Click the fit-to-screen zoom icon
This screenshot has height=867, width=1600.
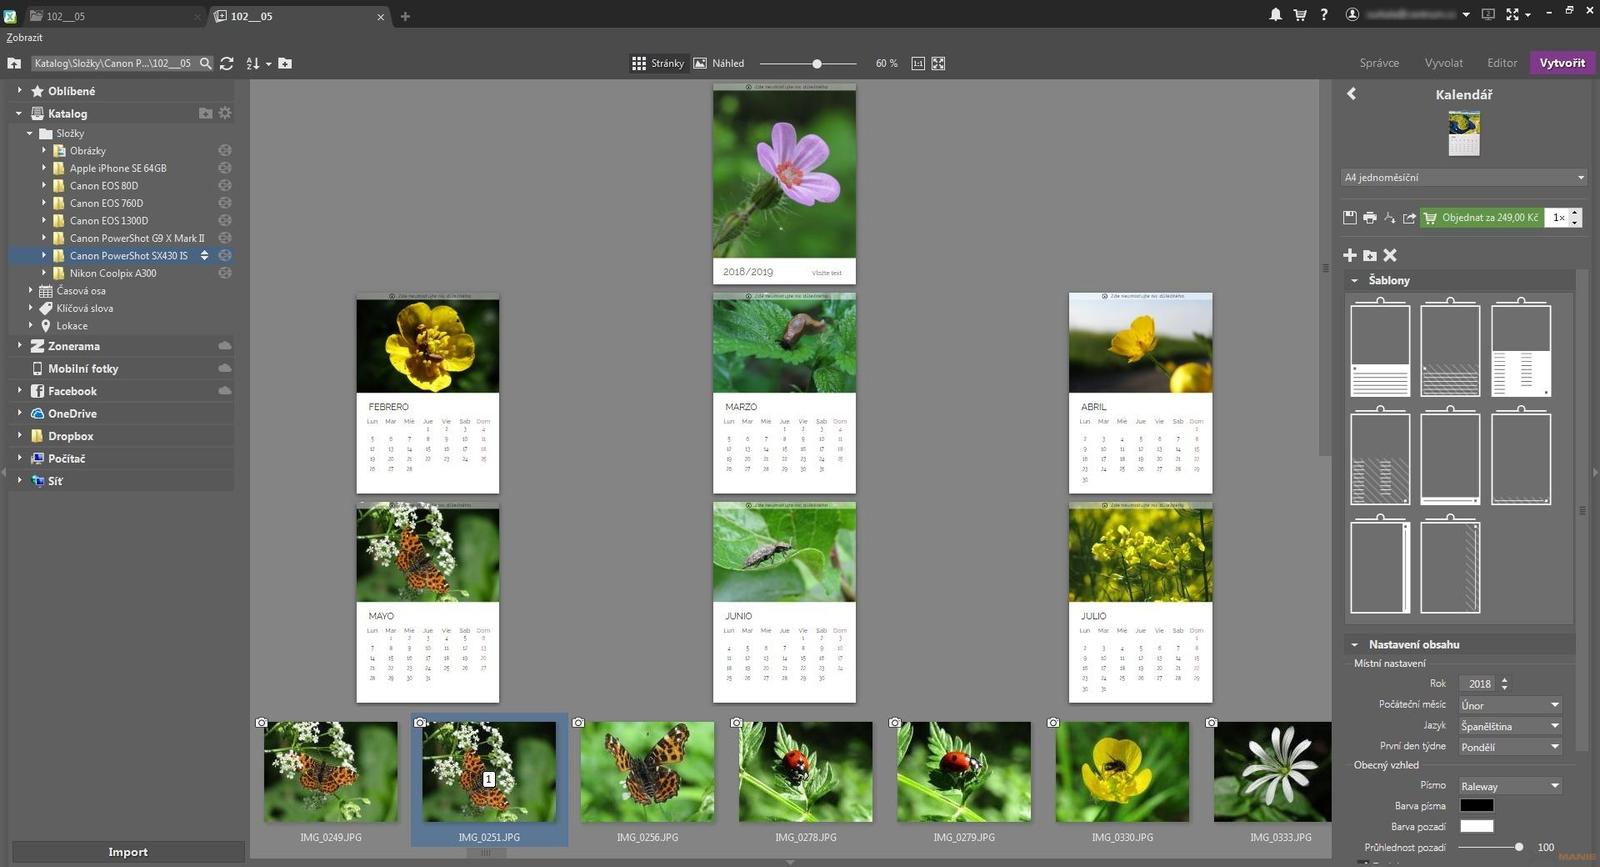pyautogui.click(x=938, y=63)
